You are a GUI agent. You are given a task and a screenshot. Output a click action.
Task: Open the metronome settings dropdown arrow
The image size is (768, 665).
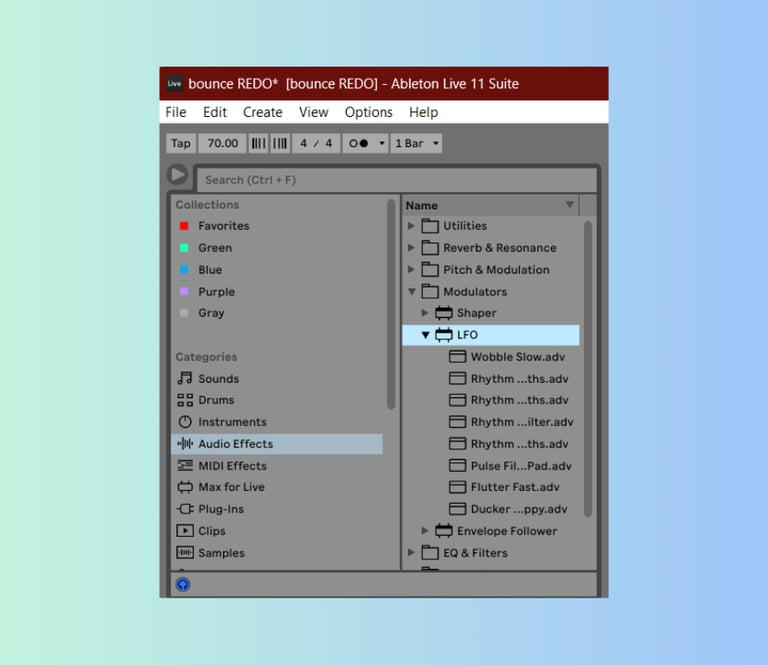382,143
